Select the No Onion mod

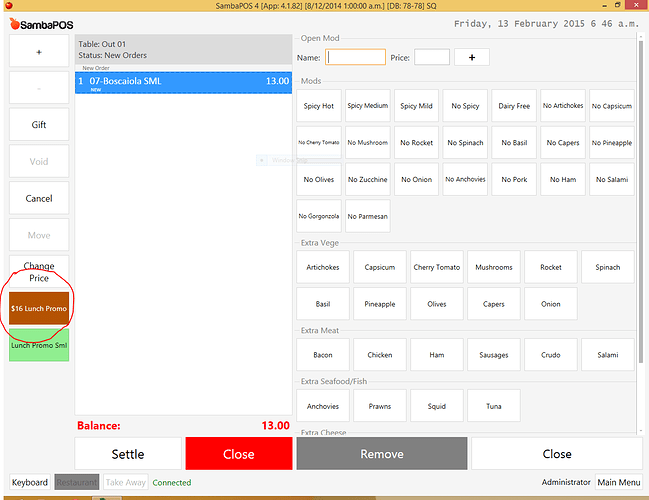416,179
